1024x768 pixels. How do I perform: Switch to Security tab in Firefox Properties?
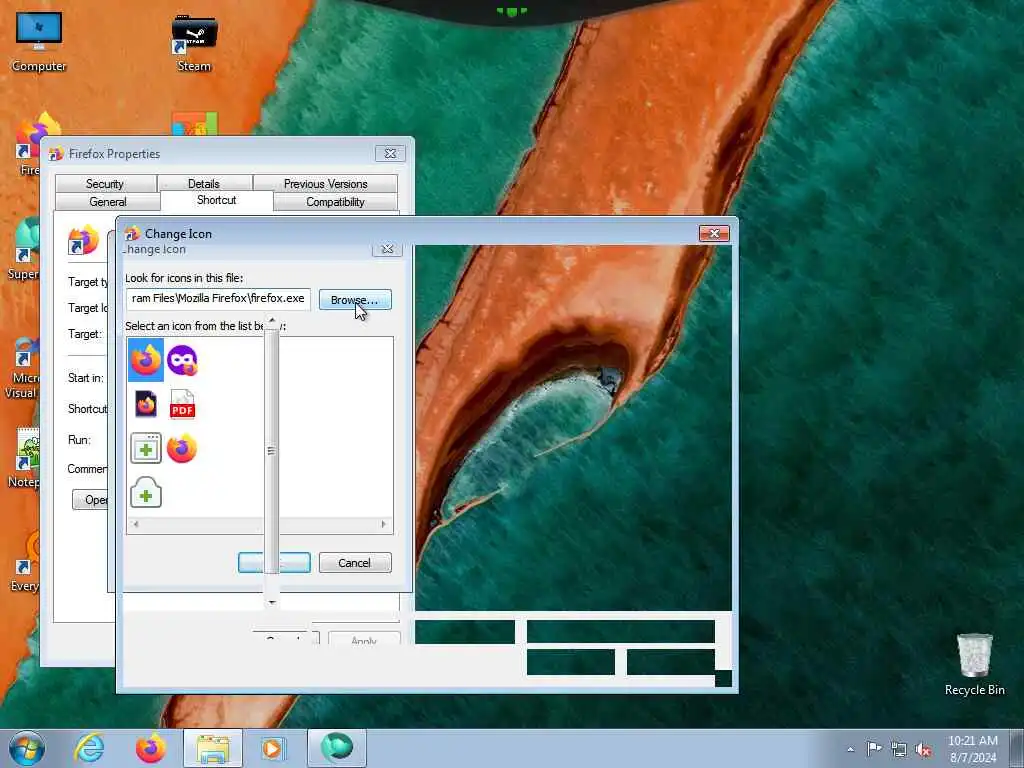pos(105,184)
